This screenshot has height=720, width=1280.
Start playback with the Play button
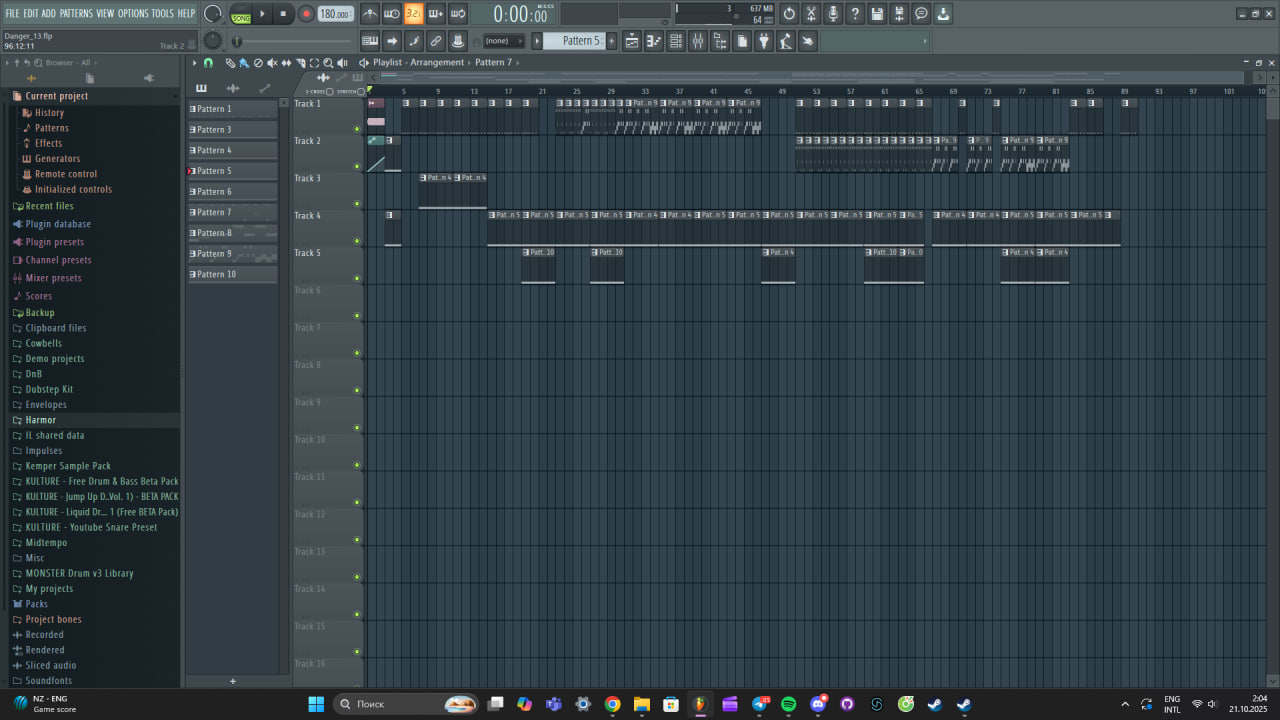[263, 14]
